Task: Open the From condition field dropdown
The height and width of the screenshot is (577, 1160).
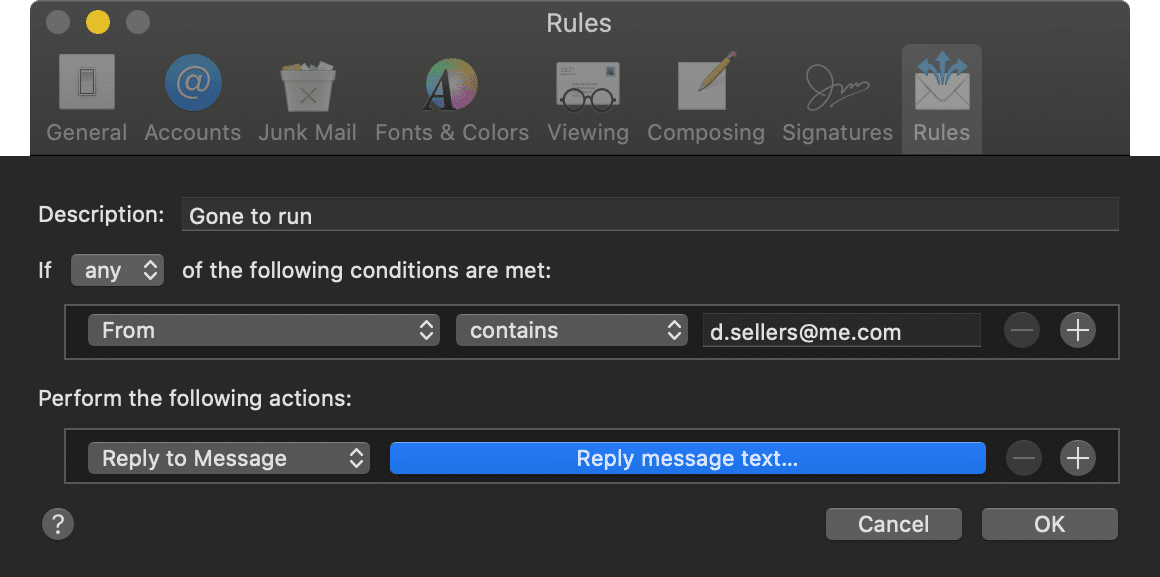Action: (263, 330)
